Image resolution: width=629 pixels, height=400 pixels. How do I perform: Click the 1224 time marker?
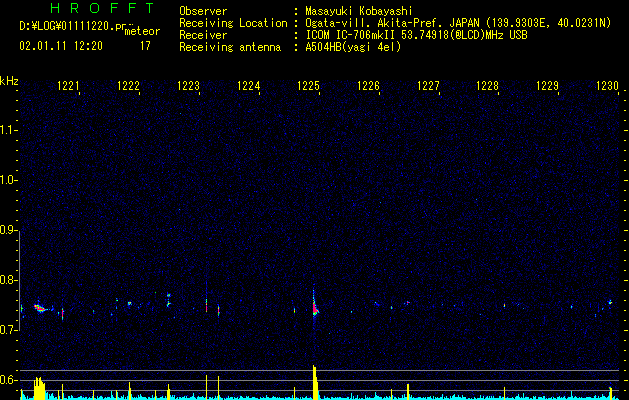pos(248,86)
